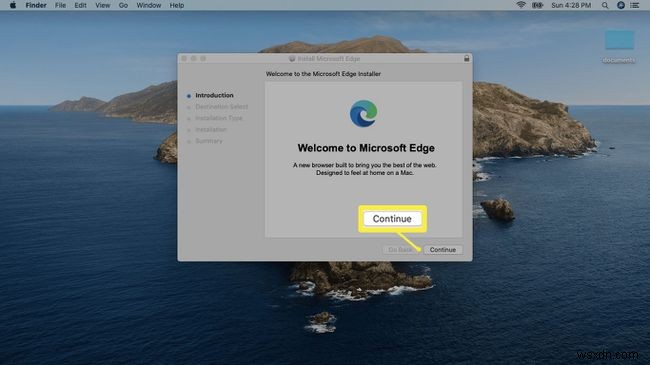Image resolution: width=650 pixels, height=365 pixels.
Task: Click the installer package icon in title
Action: 292,59
